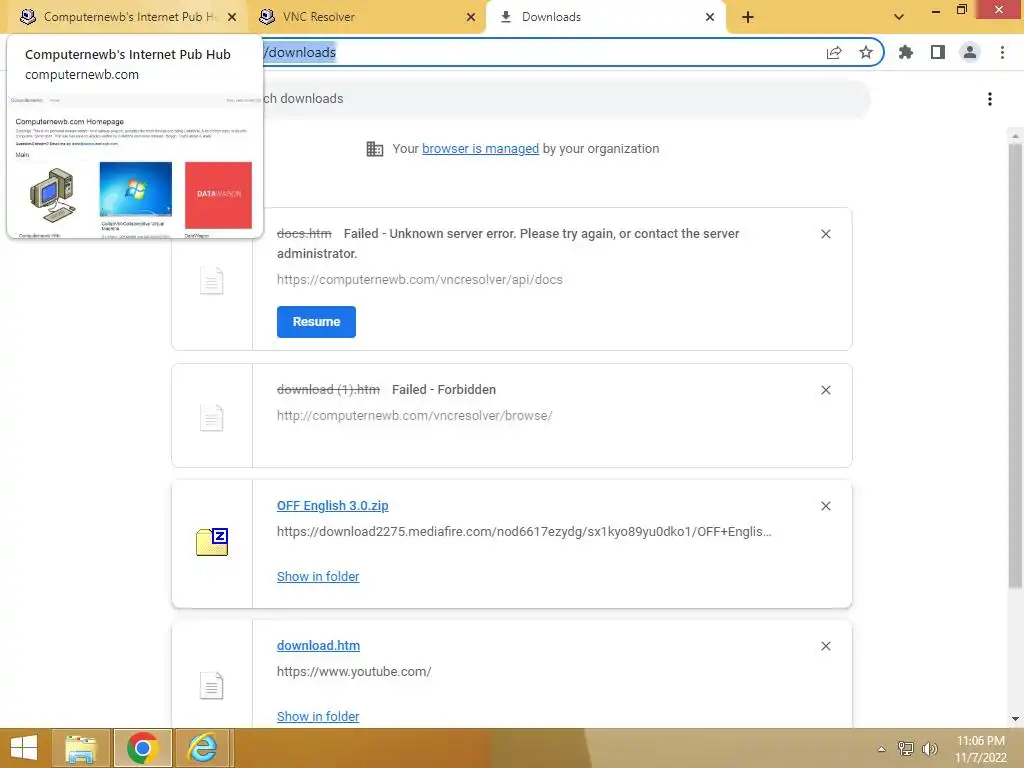1024x768 pixels.
Task: Open the Windows Start menu
Action: (x=24, y=748)
